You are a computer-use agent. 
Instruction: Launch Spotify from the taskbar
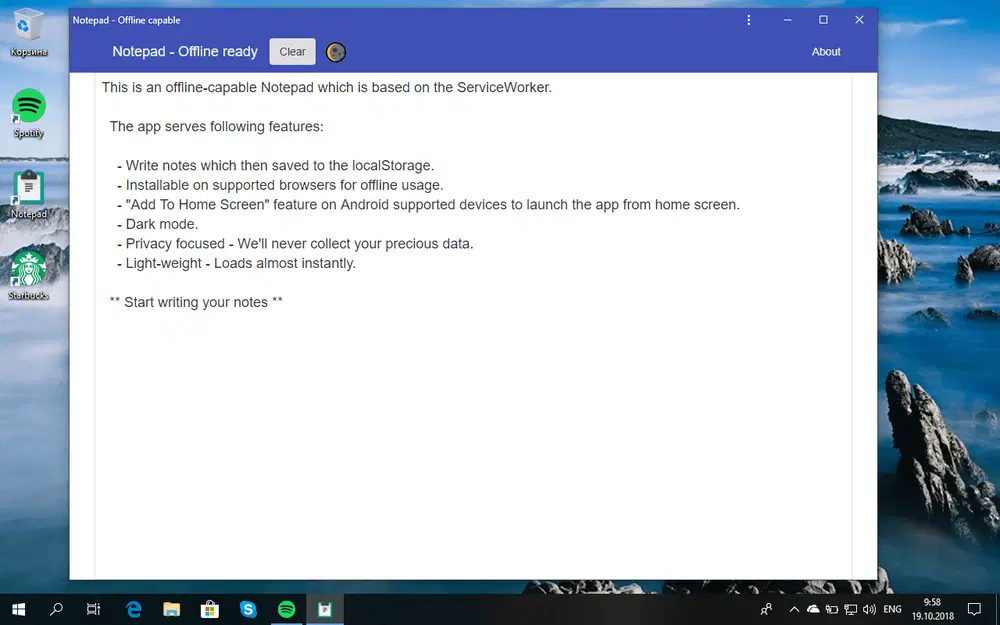click(286, 609)
